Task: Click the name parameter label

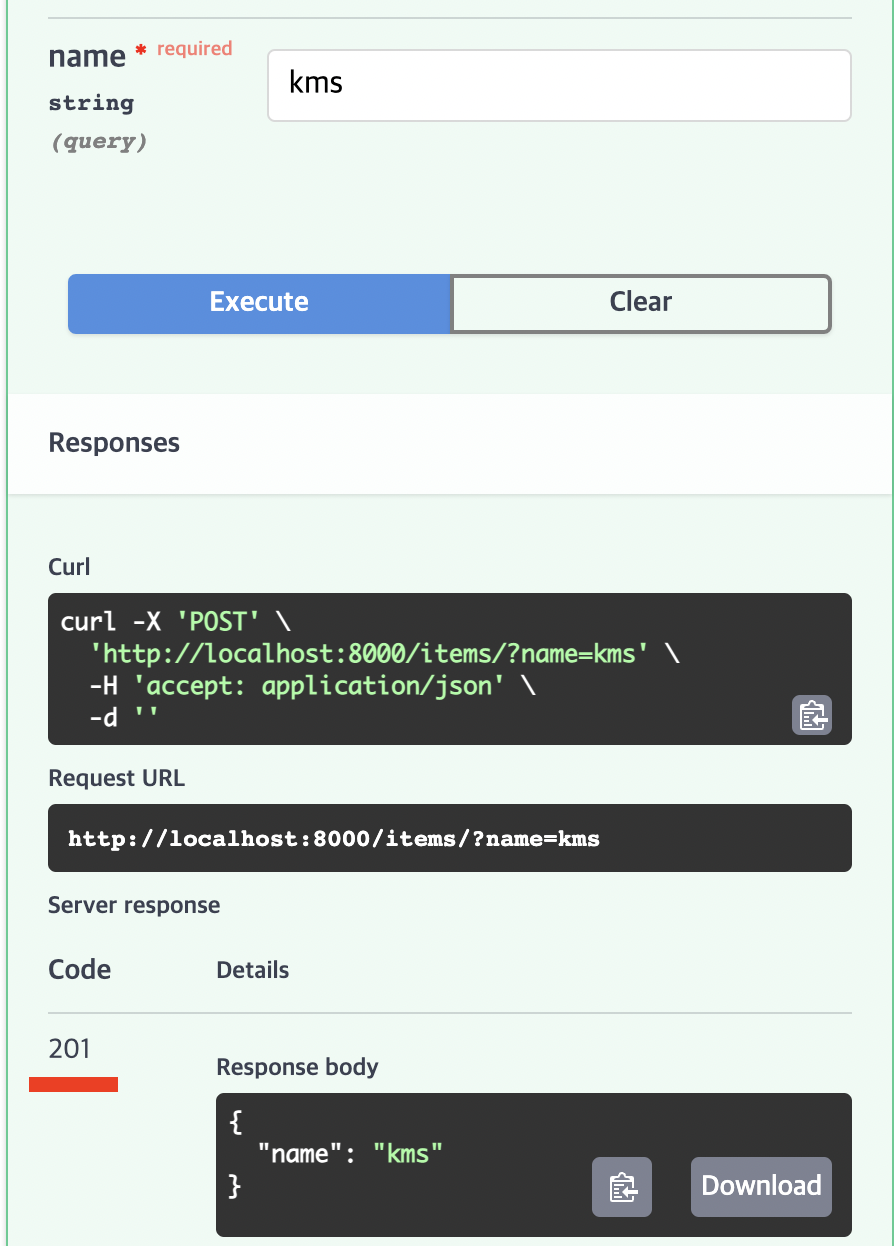Action: tap(87, 57)
